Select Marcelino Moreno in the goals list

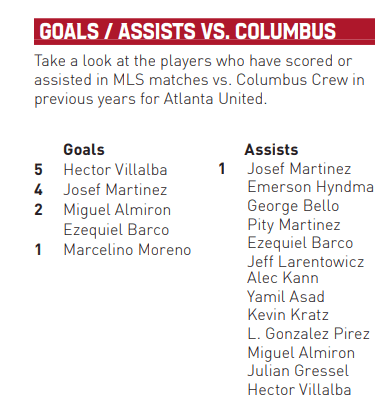pos(127,250)
